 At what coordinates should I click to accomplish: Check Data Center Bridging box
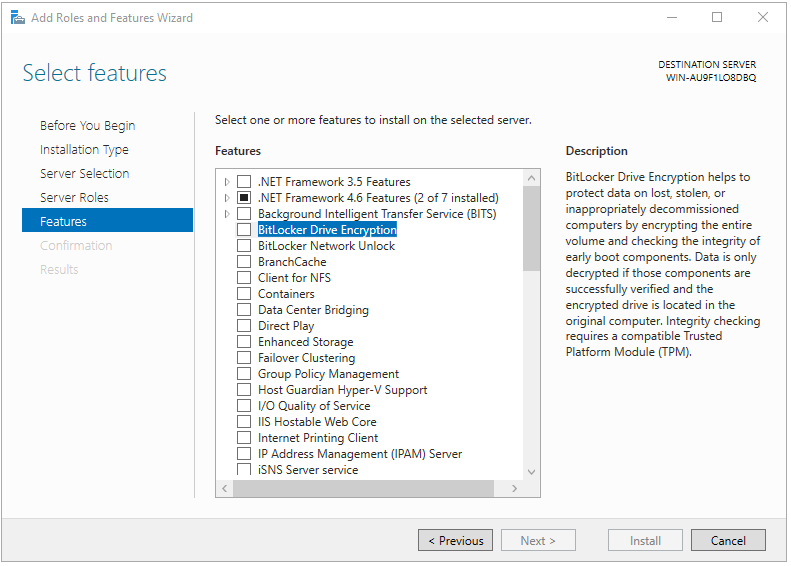pos(244,310)
